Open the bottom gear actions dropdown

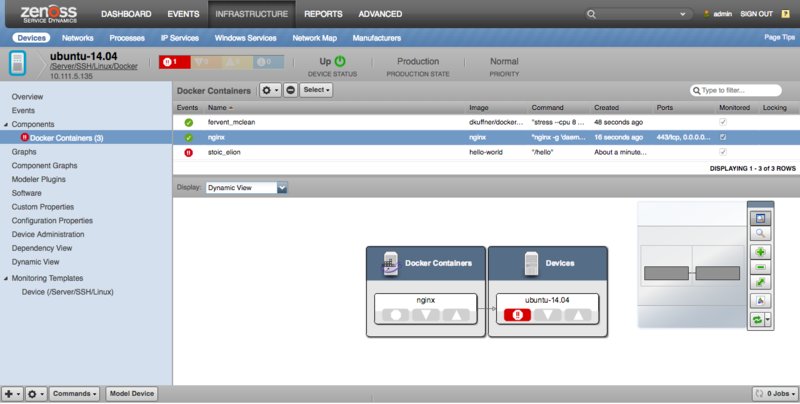36,394
